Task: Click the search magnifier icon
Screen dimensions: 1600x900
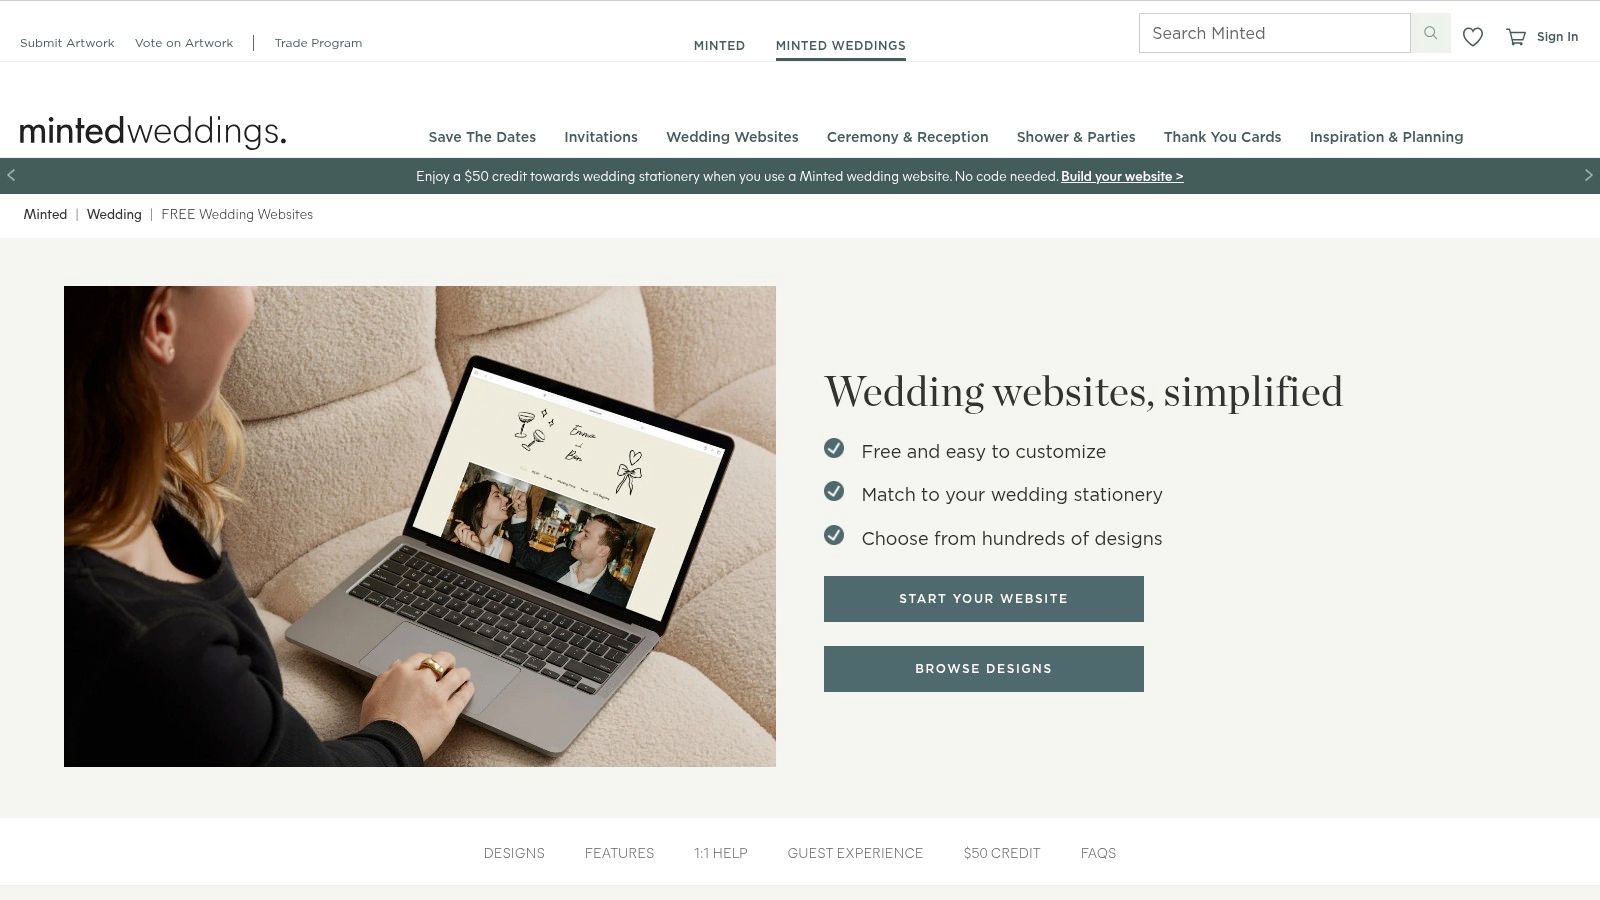Action: point(1430,33)
